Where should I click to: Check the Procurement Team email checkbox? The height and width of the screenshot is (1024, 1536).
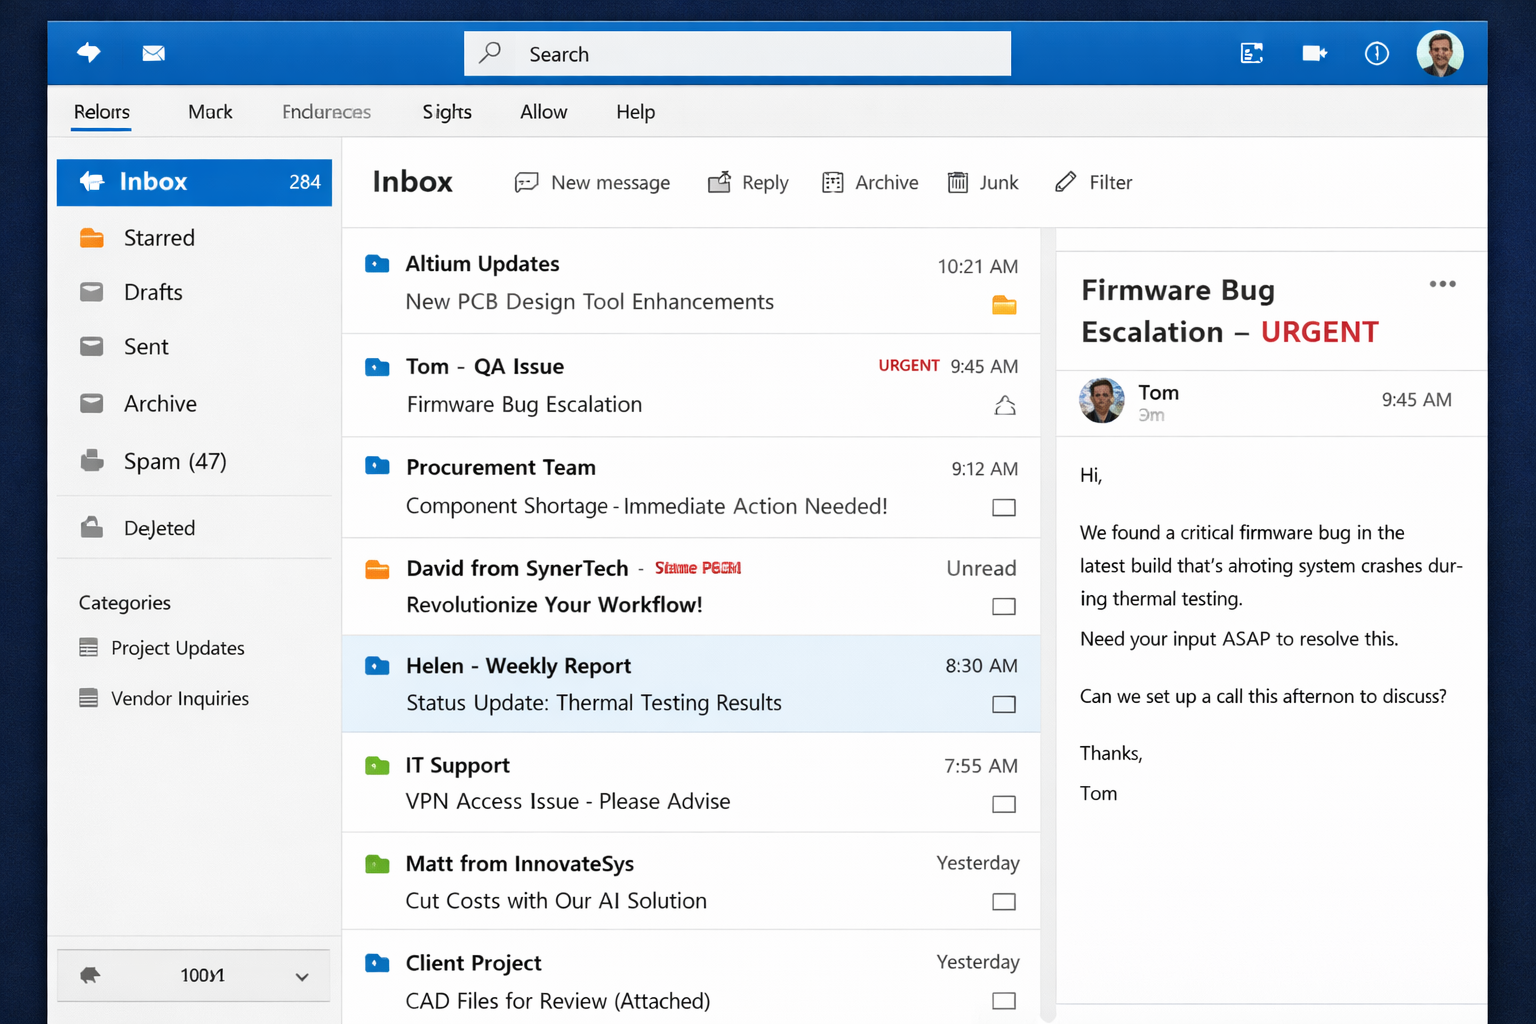click(x=1004, y=508)
